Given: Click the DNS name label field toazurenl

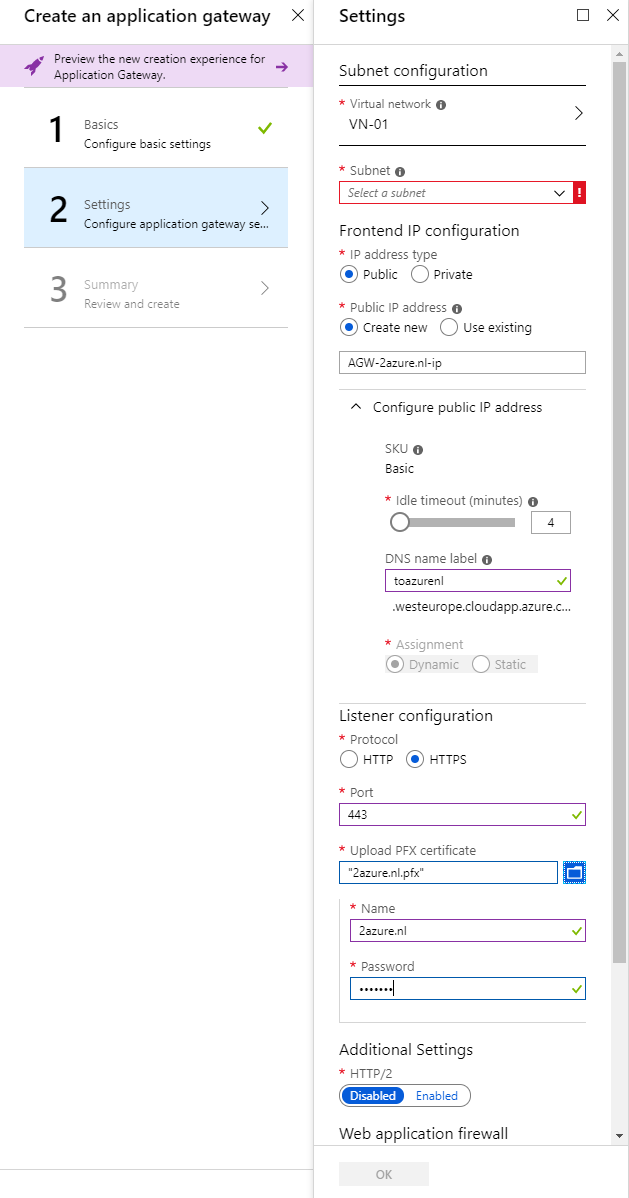Looking at the screenshot, I should [478, 581].
